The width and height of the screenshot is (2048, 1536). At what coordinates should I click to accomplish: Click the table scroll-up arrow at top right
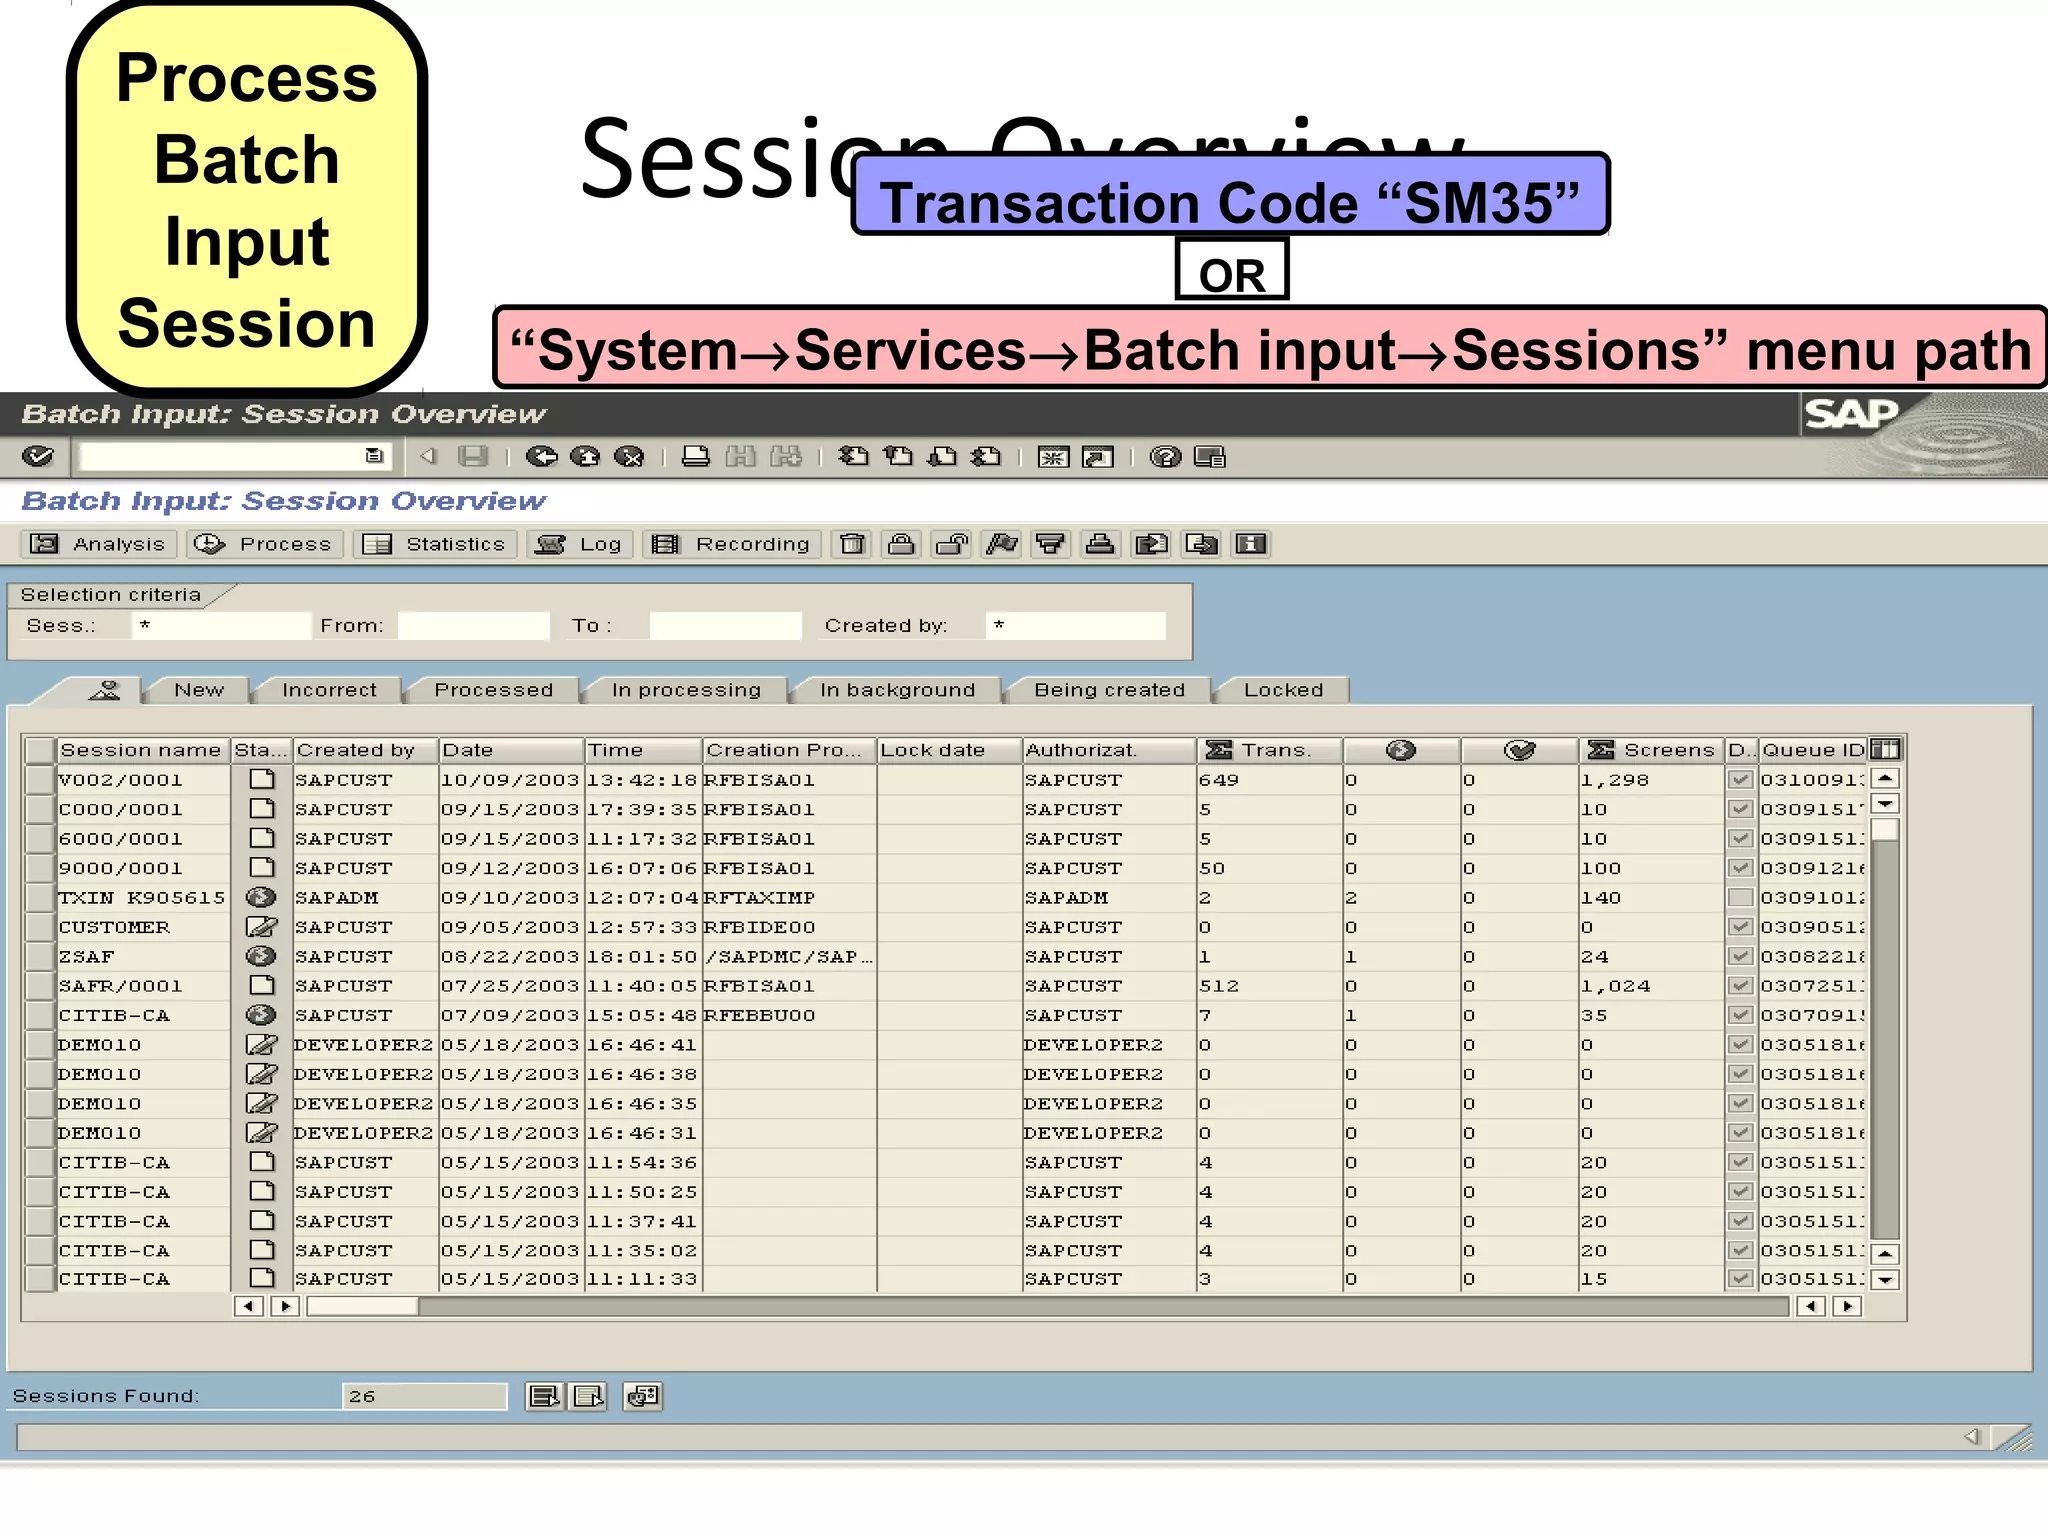[x=1885, y=778]
